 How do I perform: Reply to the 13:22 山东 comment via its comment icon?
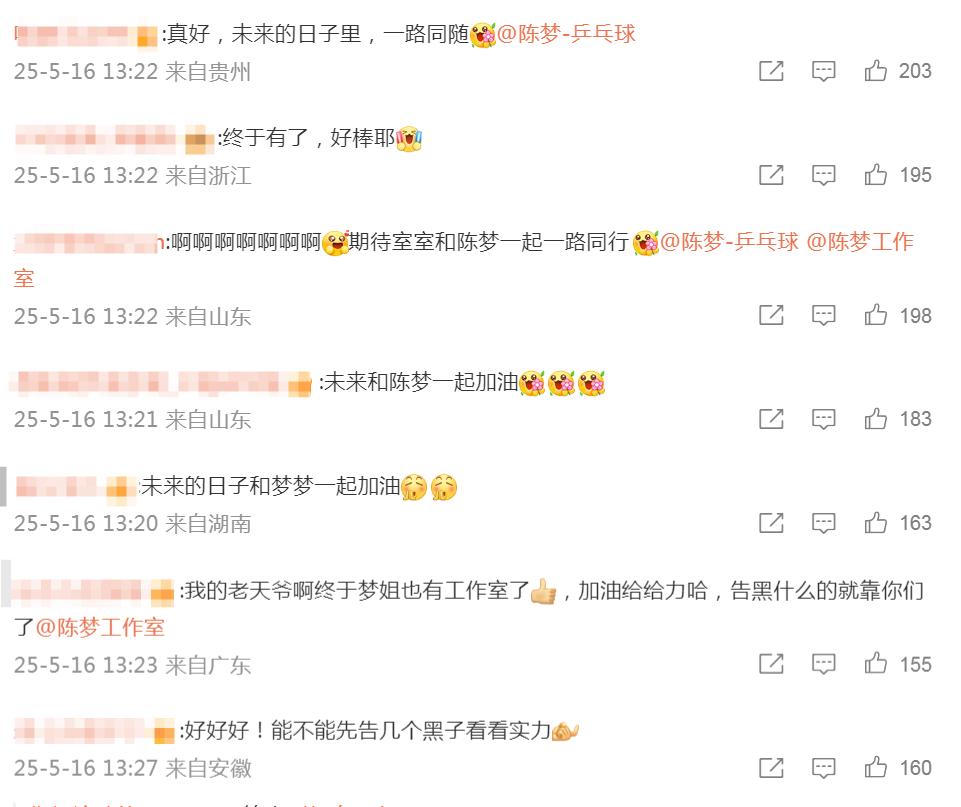pos(823,316)
